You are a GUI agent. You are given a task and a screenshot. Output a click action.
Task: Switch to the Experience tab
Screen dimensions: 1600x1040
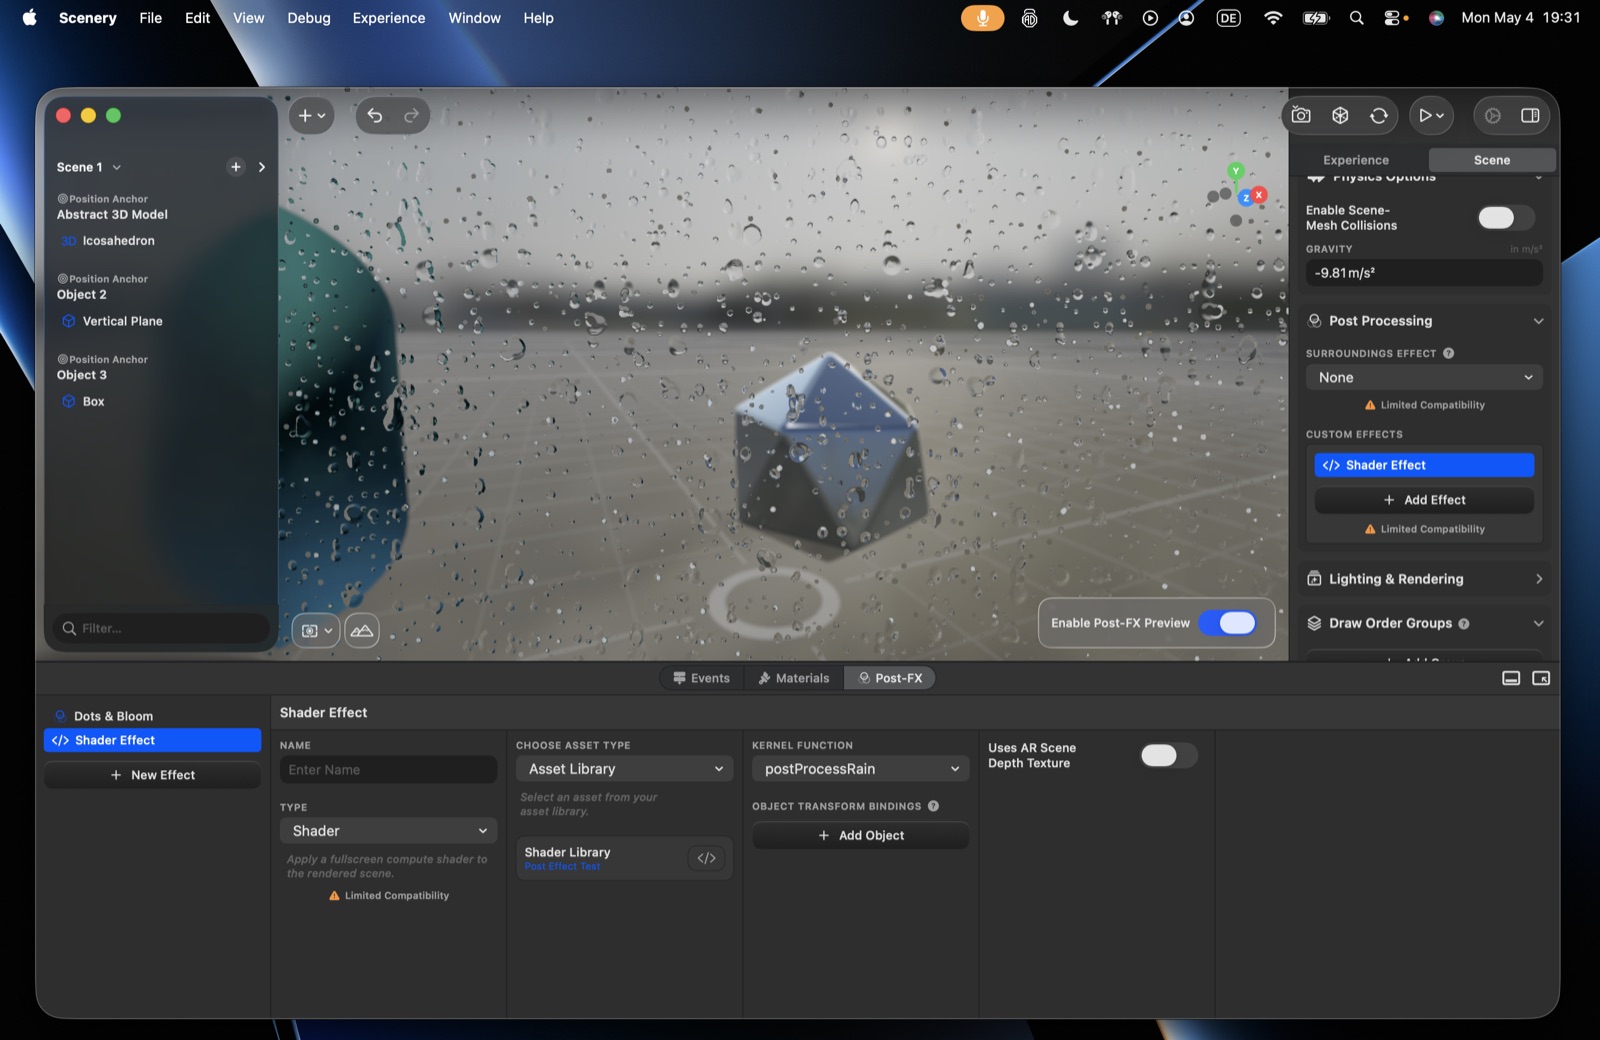tap(1356, 160)
